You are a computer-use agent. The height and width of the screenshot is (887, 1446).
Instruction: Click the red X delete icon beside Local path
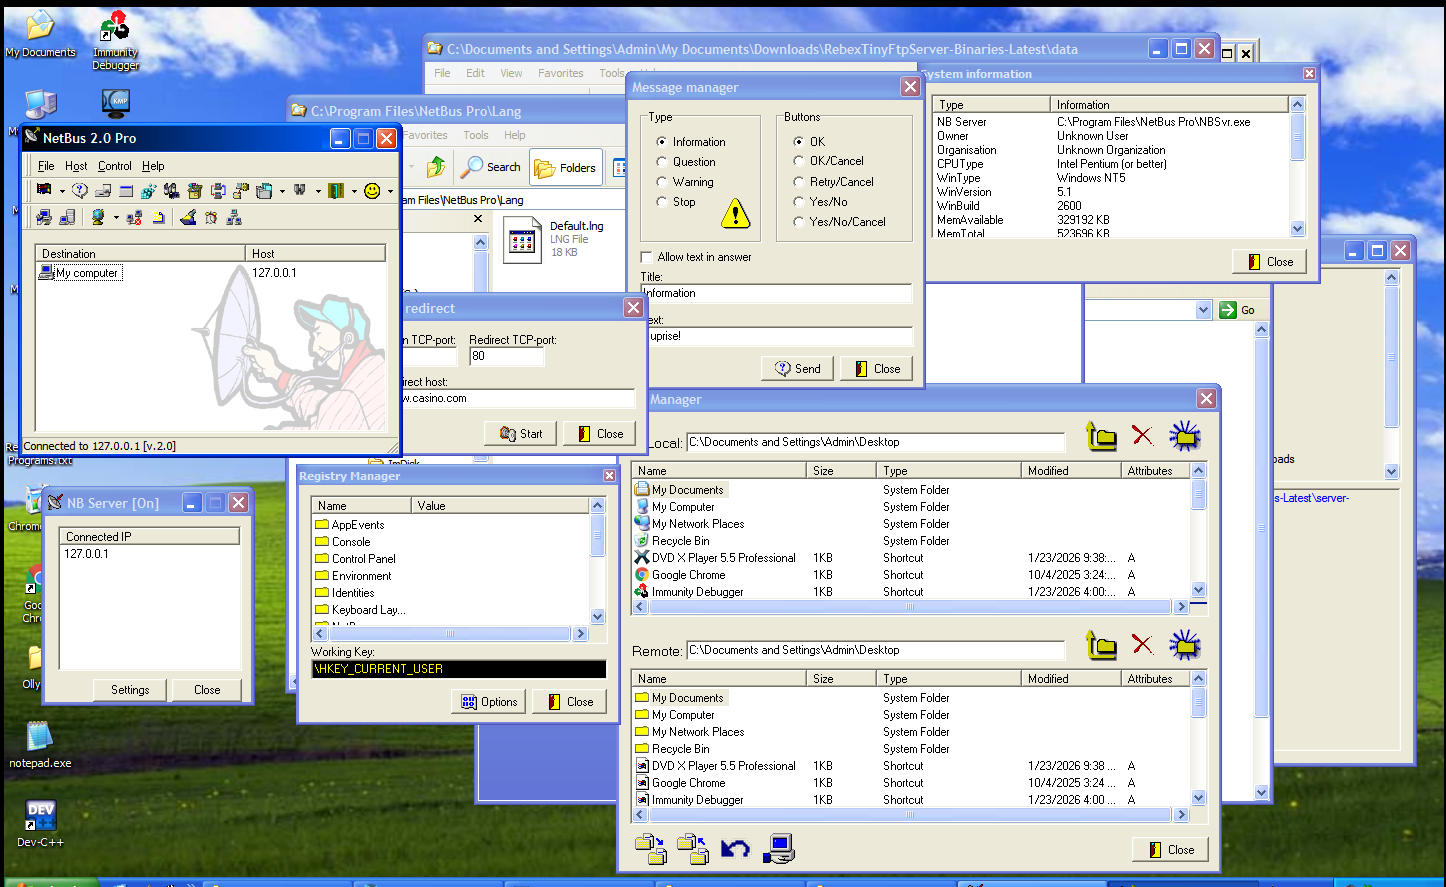point(1142,436)
